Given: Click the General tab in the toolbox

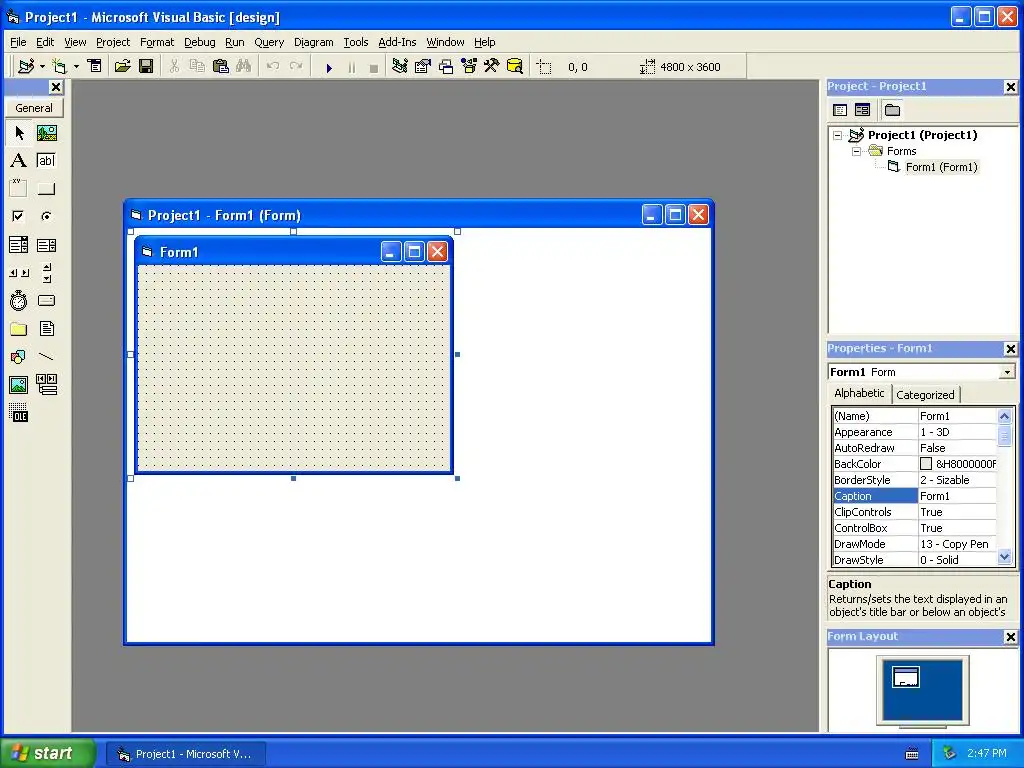Looking at the screenshot, I should point(34,108).
